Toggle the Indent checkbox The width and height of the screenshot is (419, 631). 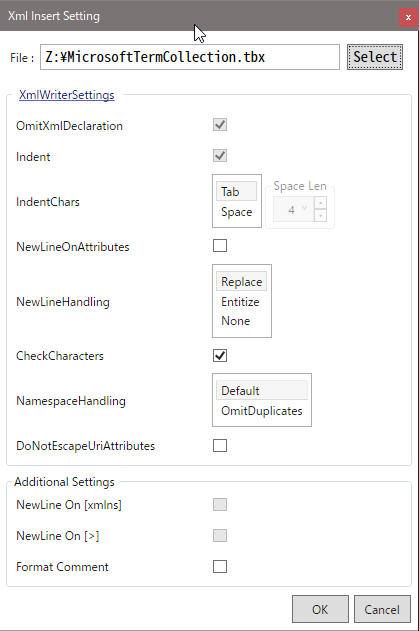(220, 156)
